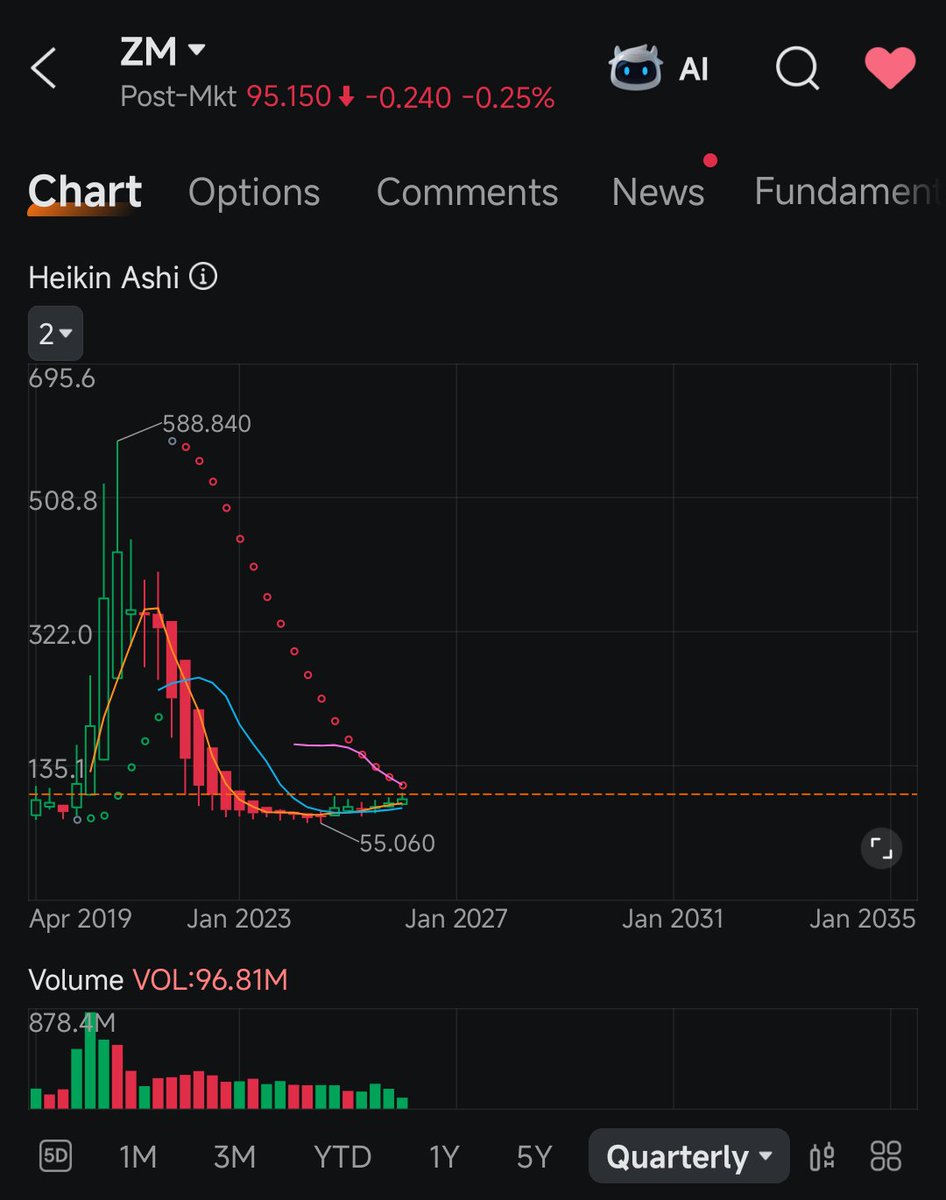946x1200 pixels.
Task: Tap the Jan 2027 axis label
Action: click(x=457, y=918)
